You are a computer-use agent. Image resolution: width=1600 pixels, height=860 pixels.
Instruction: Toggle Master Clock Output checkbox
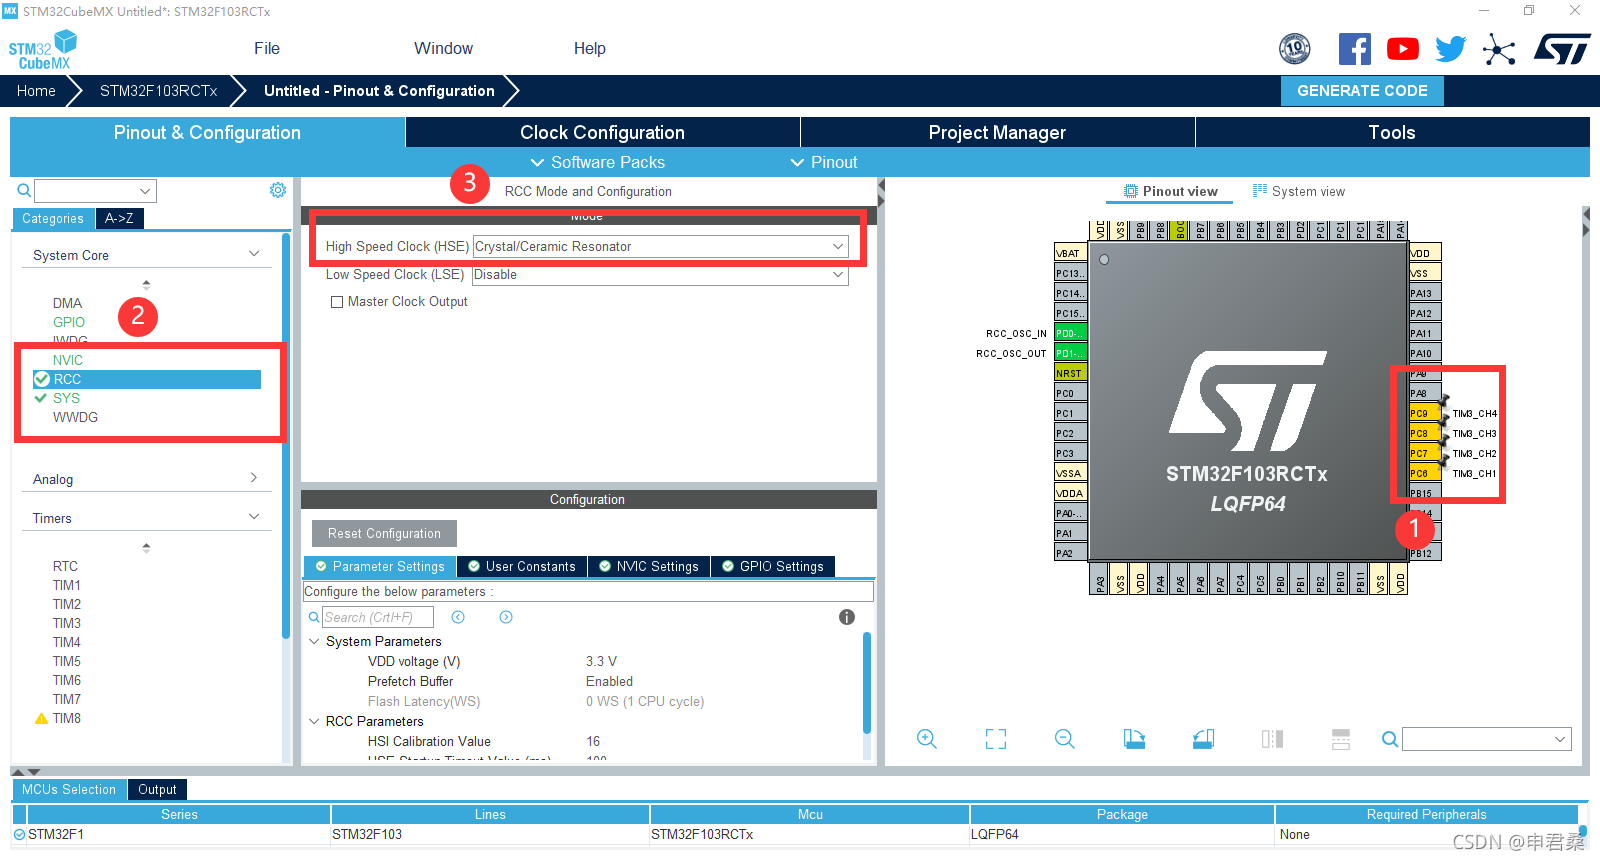coord(337,302)
